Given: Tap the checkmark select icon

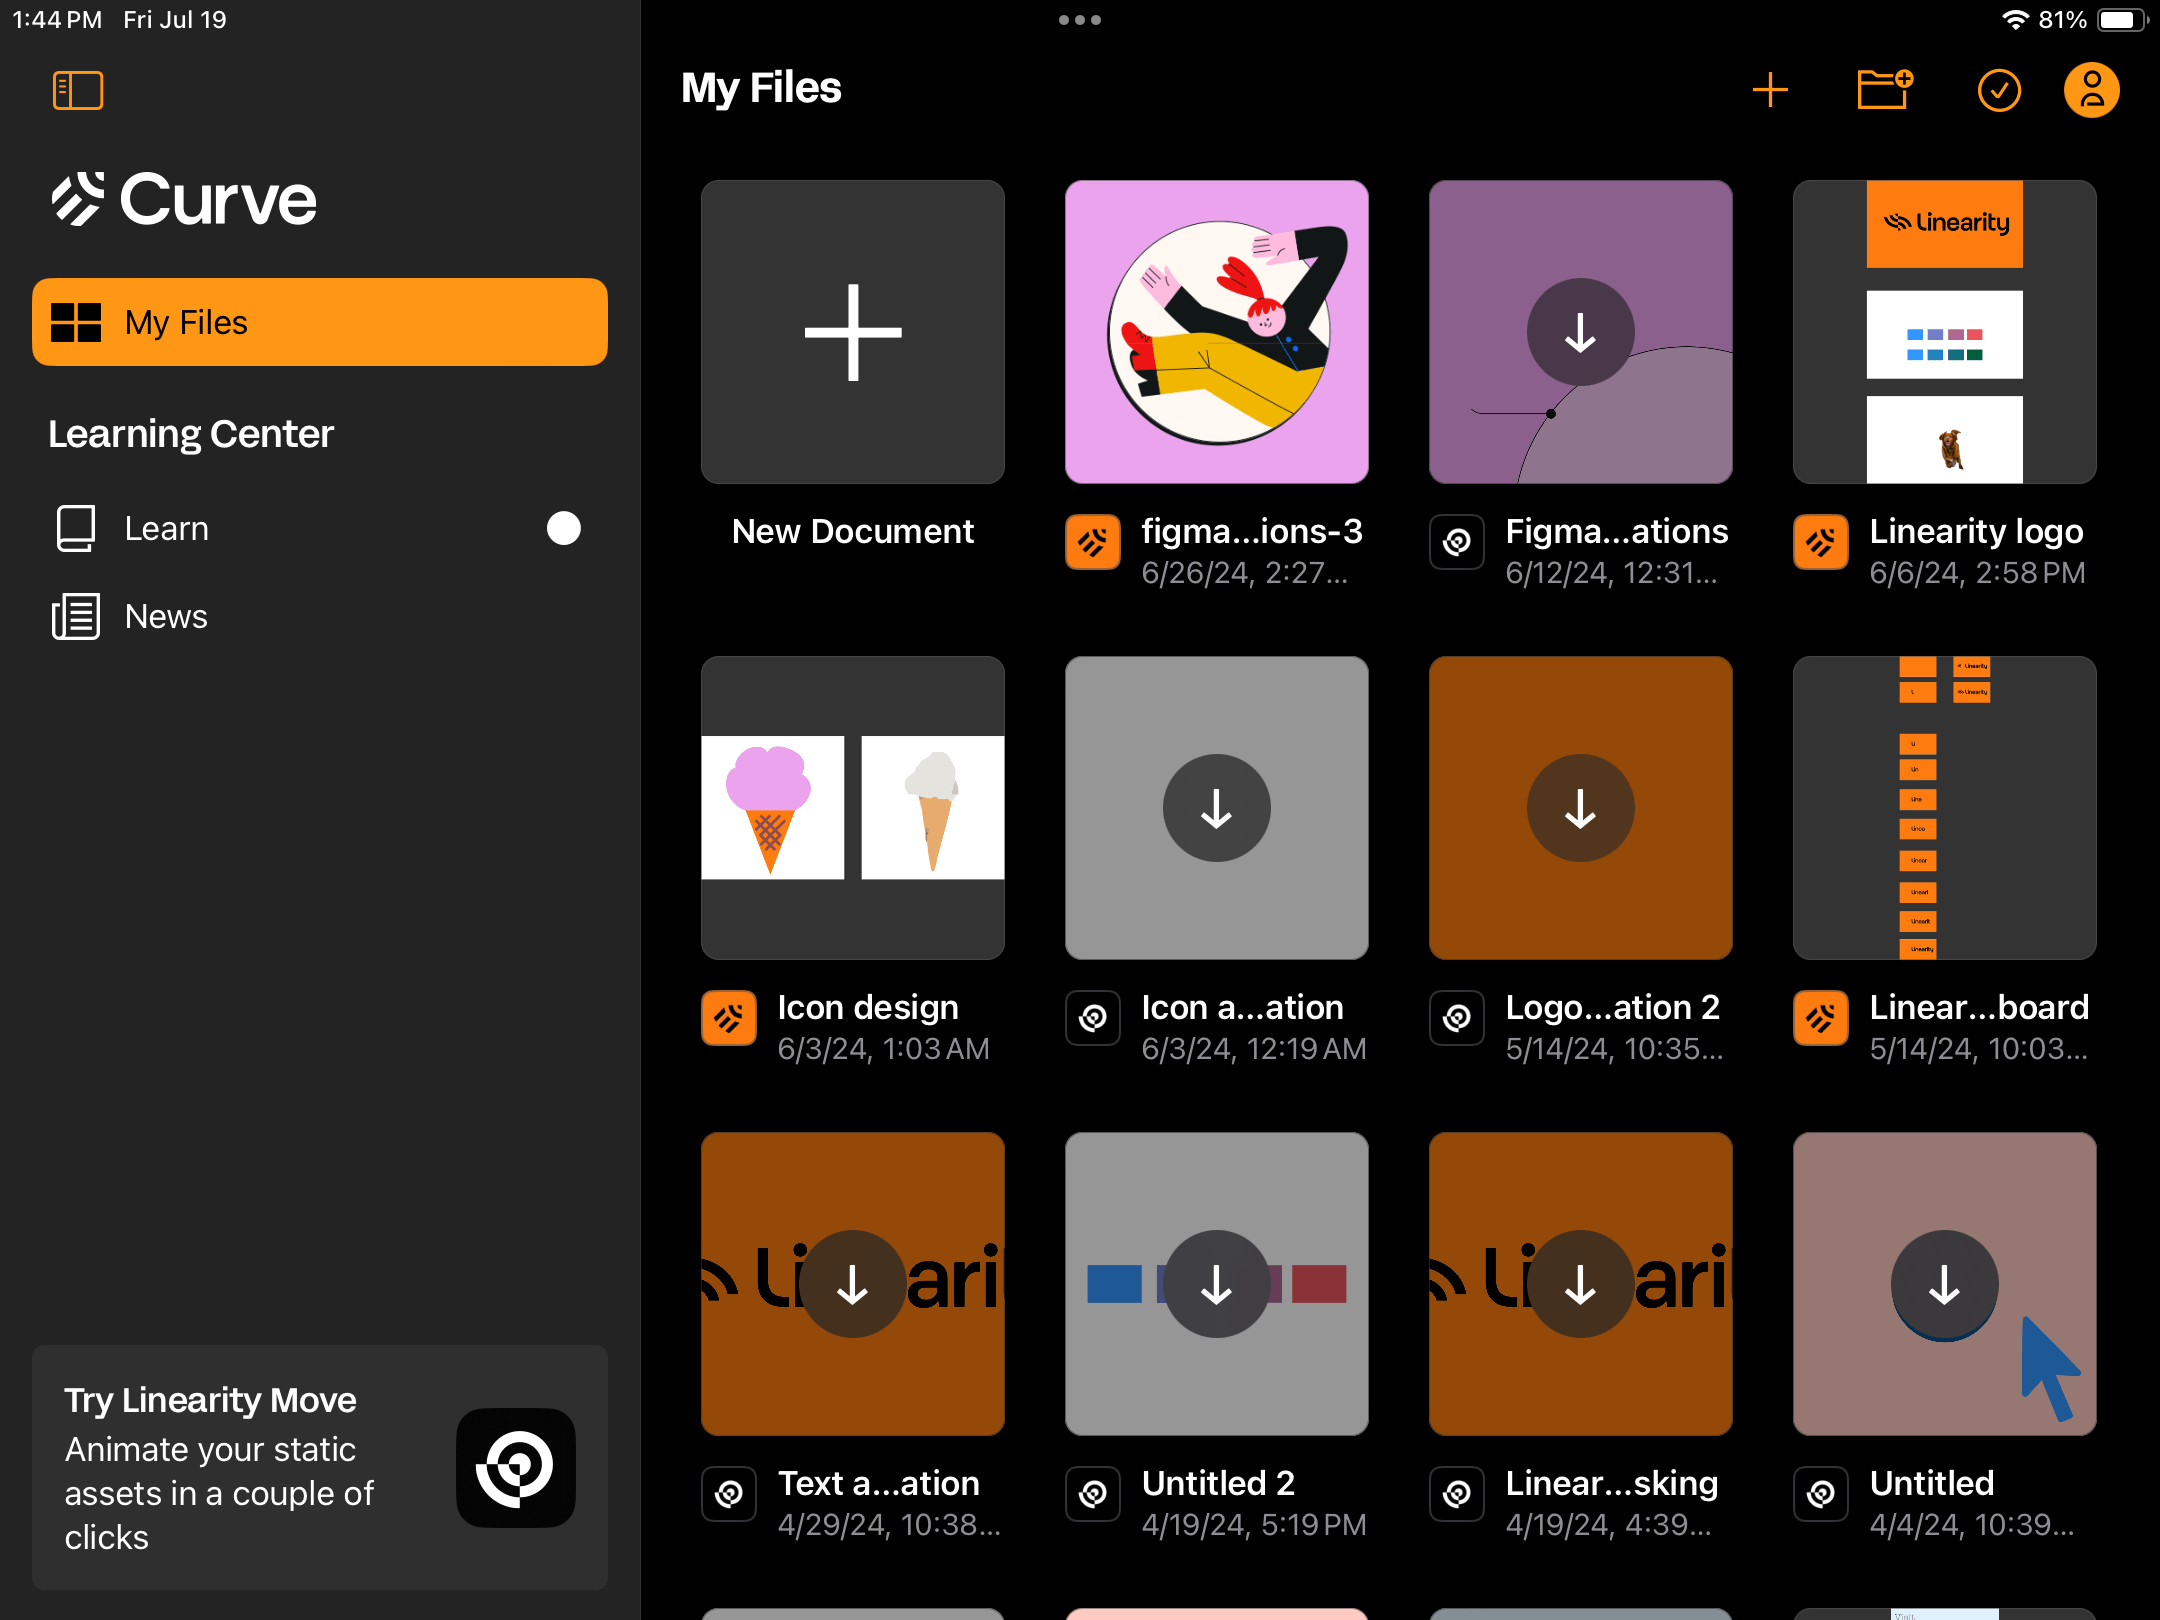Looking at the screenshot, I should 1999,90.
